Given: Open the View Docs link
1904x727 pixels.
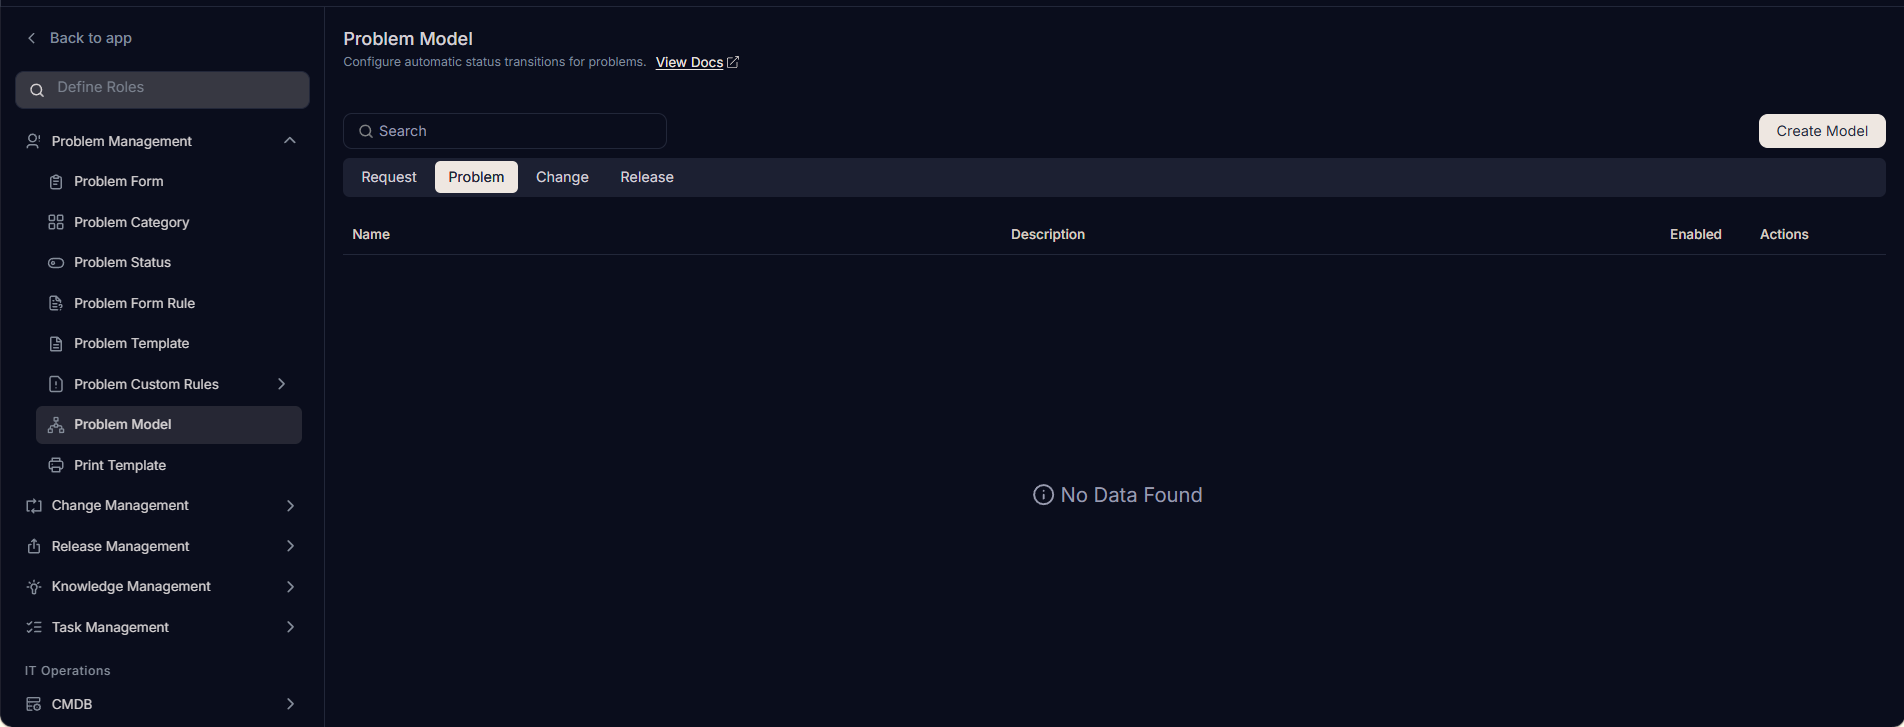Looking at the screenshot, I should point(689,62).
